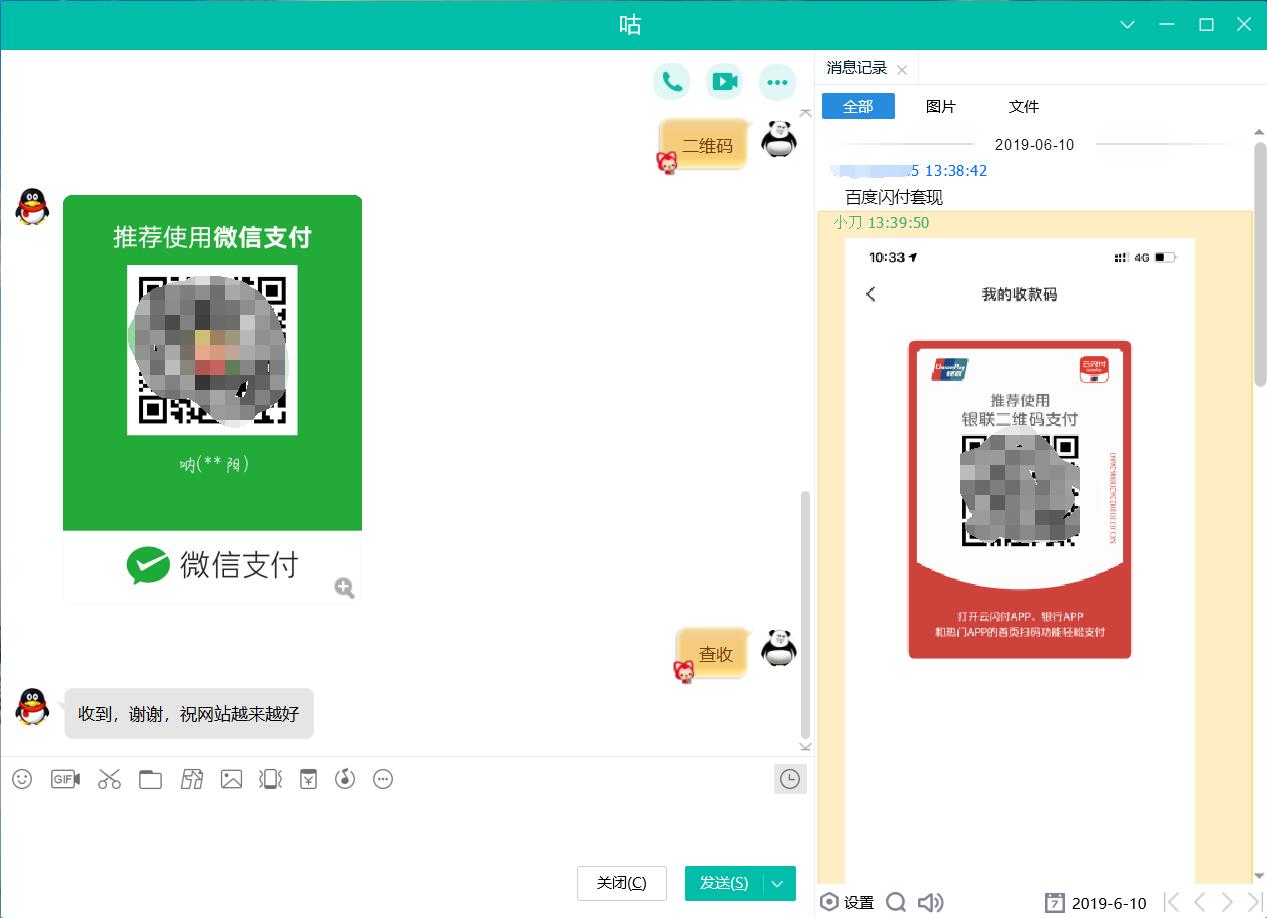This screenshot has height=918, width=1267.
Task: Click the folder icon to send a file
Action: pos(150,779)
